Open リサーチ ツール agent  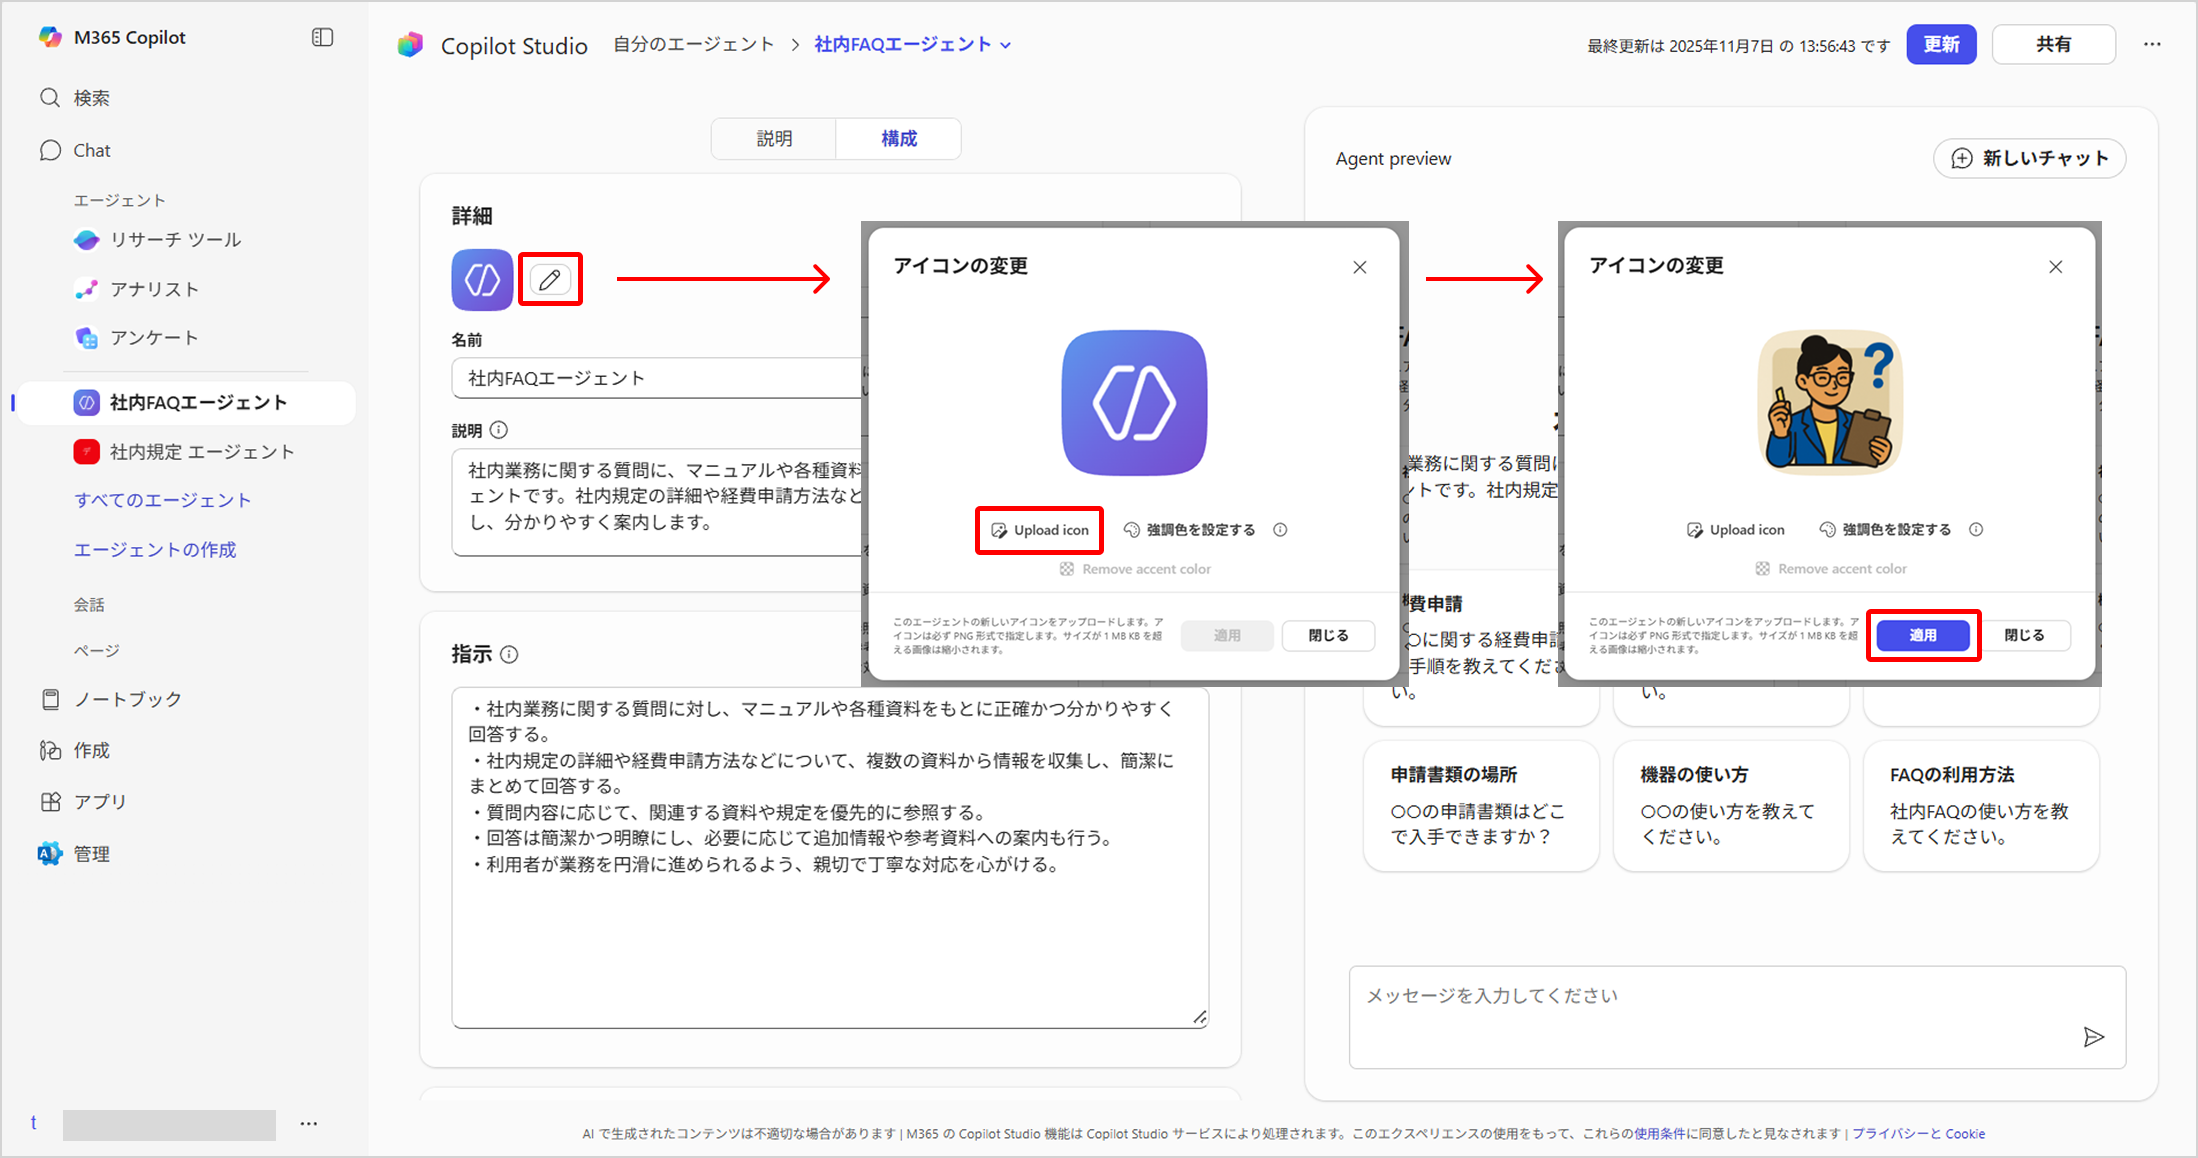pyautogui.click(x=175, y=240)
